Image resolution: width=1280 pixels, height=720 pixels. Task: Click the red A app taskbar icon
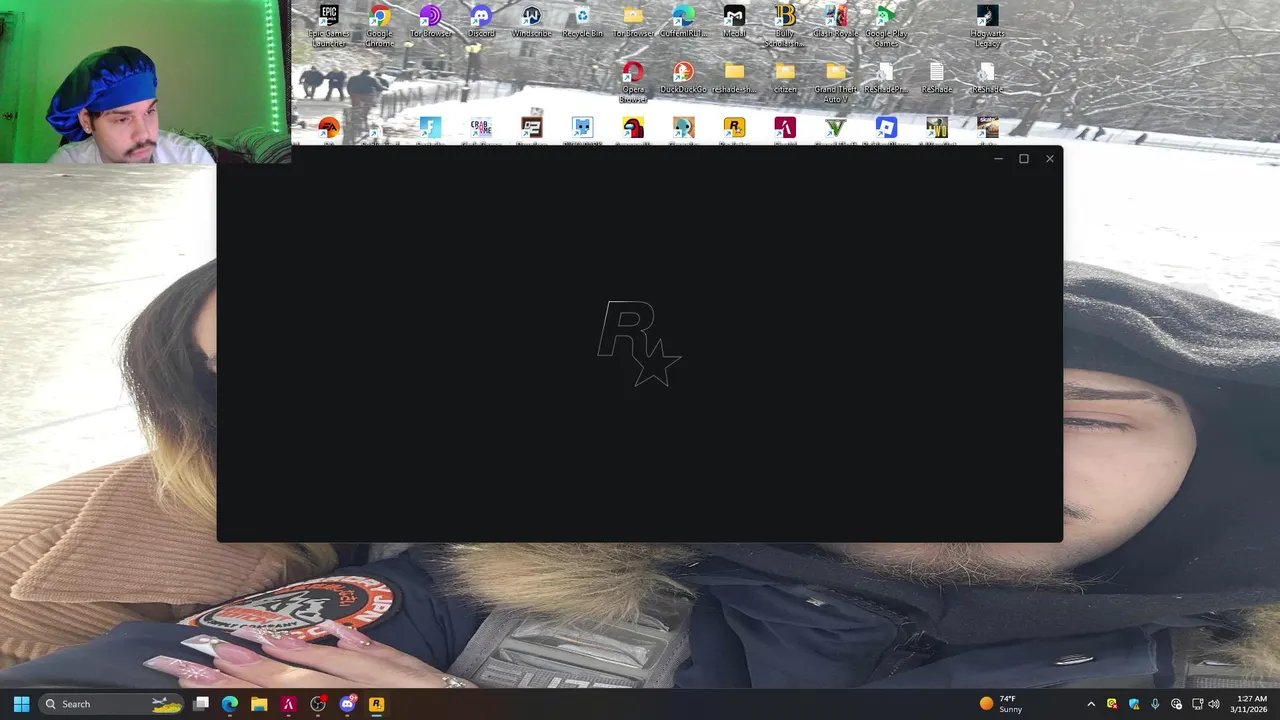point(288,704)
